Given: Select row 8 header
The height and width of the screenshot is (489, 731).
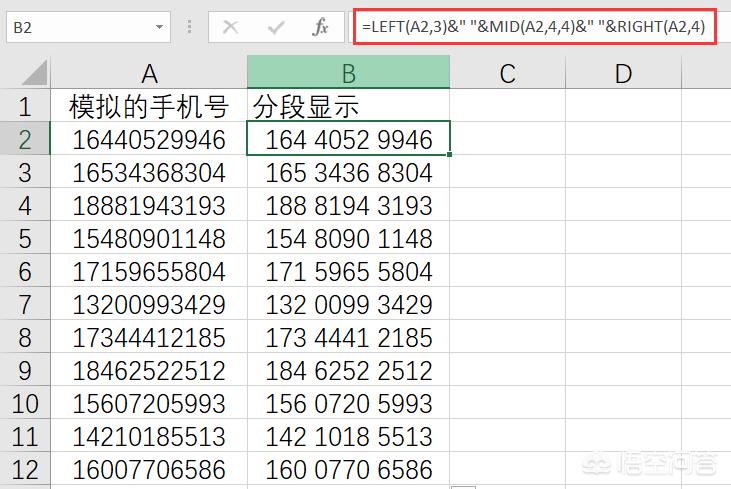Looking at the screenshot, I should 25,337.
